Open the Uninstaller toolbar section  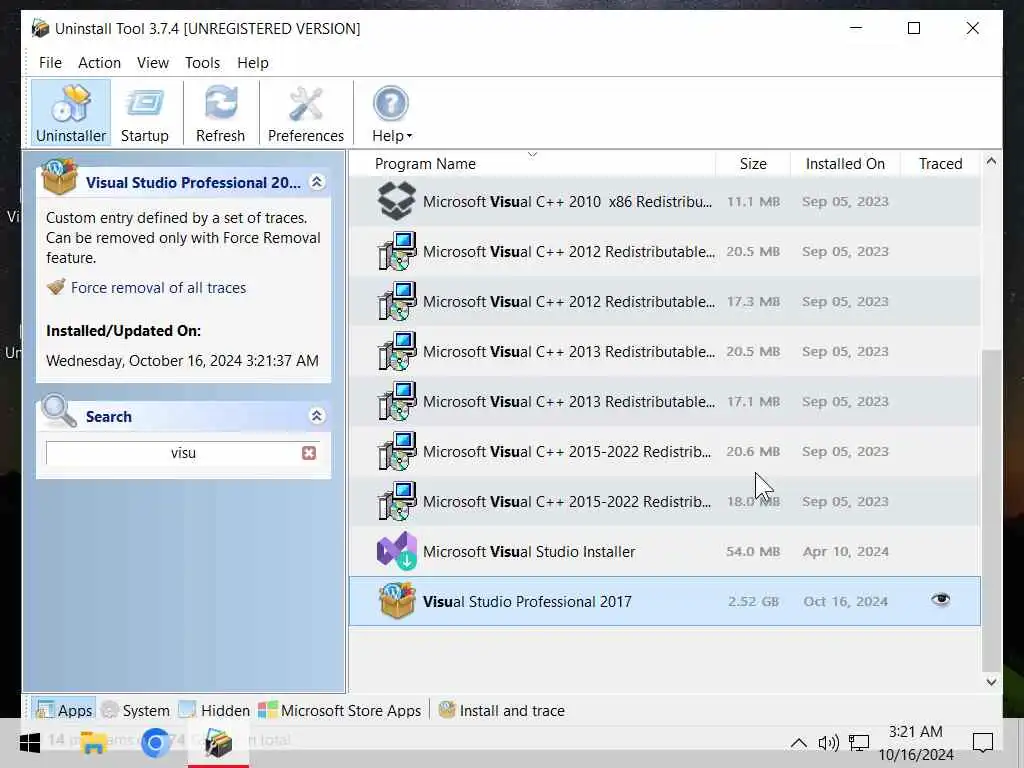click(x=71, y=112)
